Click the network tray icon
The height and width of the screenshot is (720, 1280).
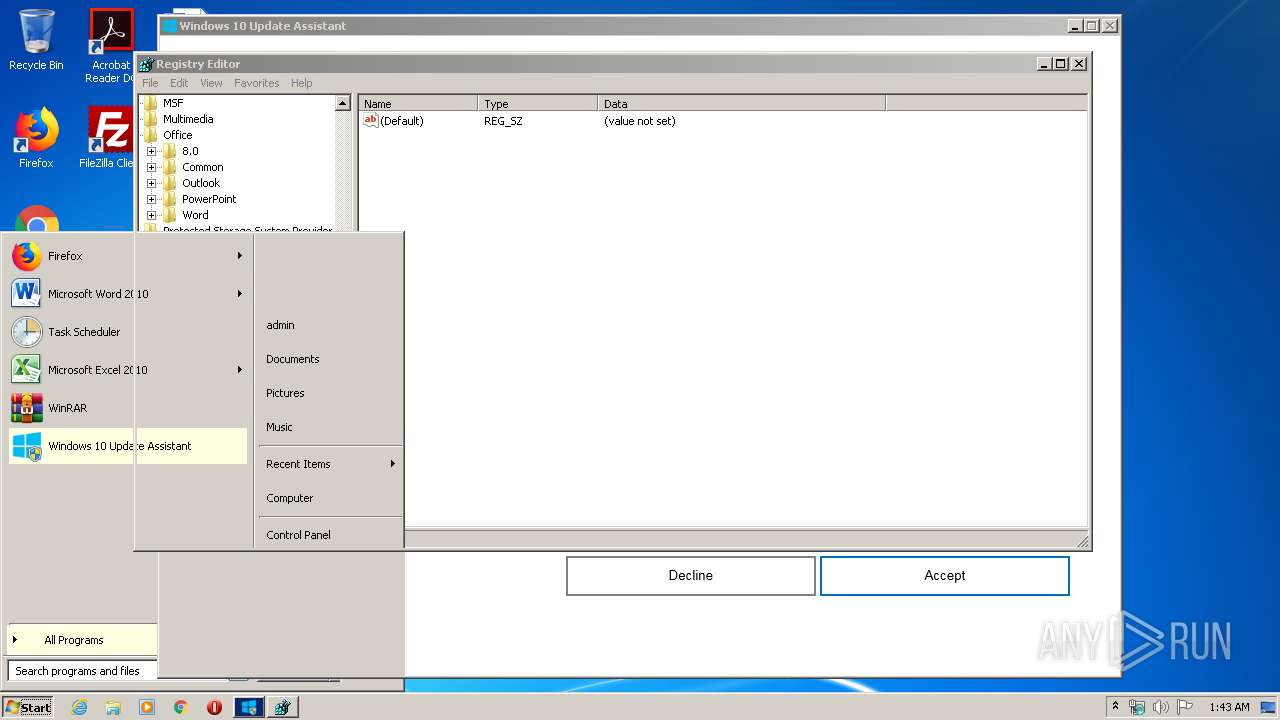point(1137,707)
